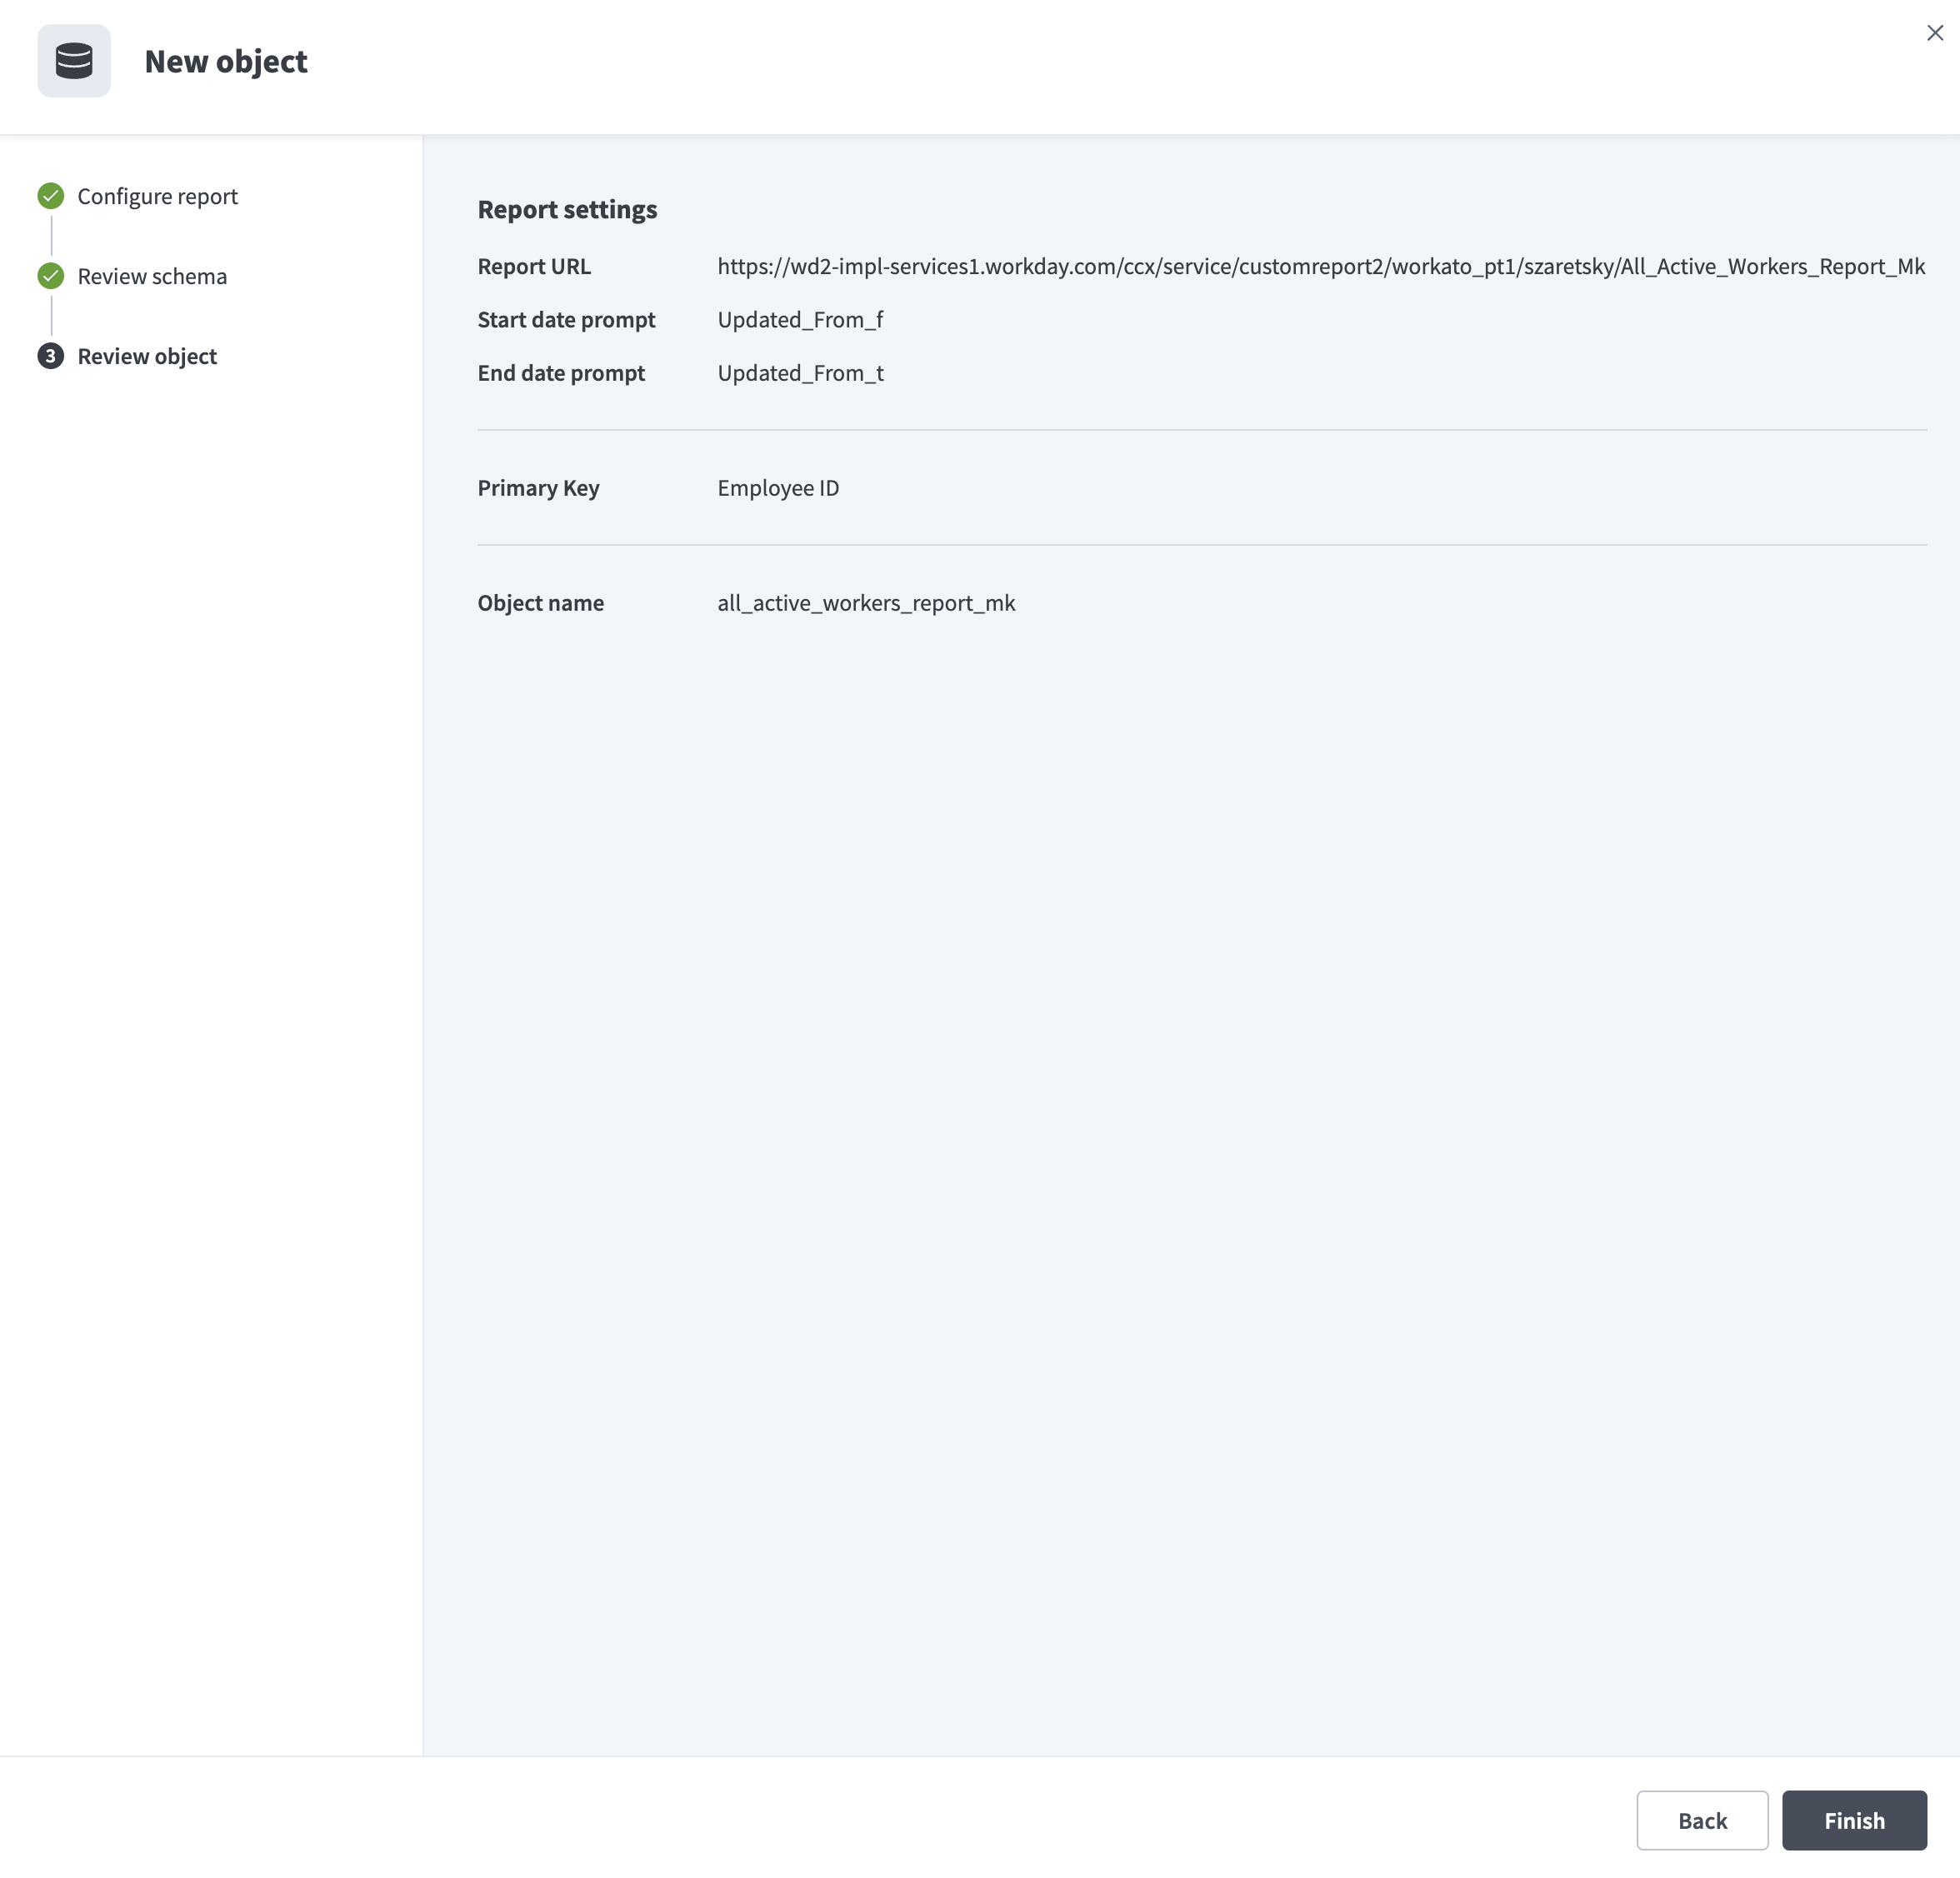Click the New object title

pos(226,61)
